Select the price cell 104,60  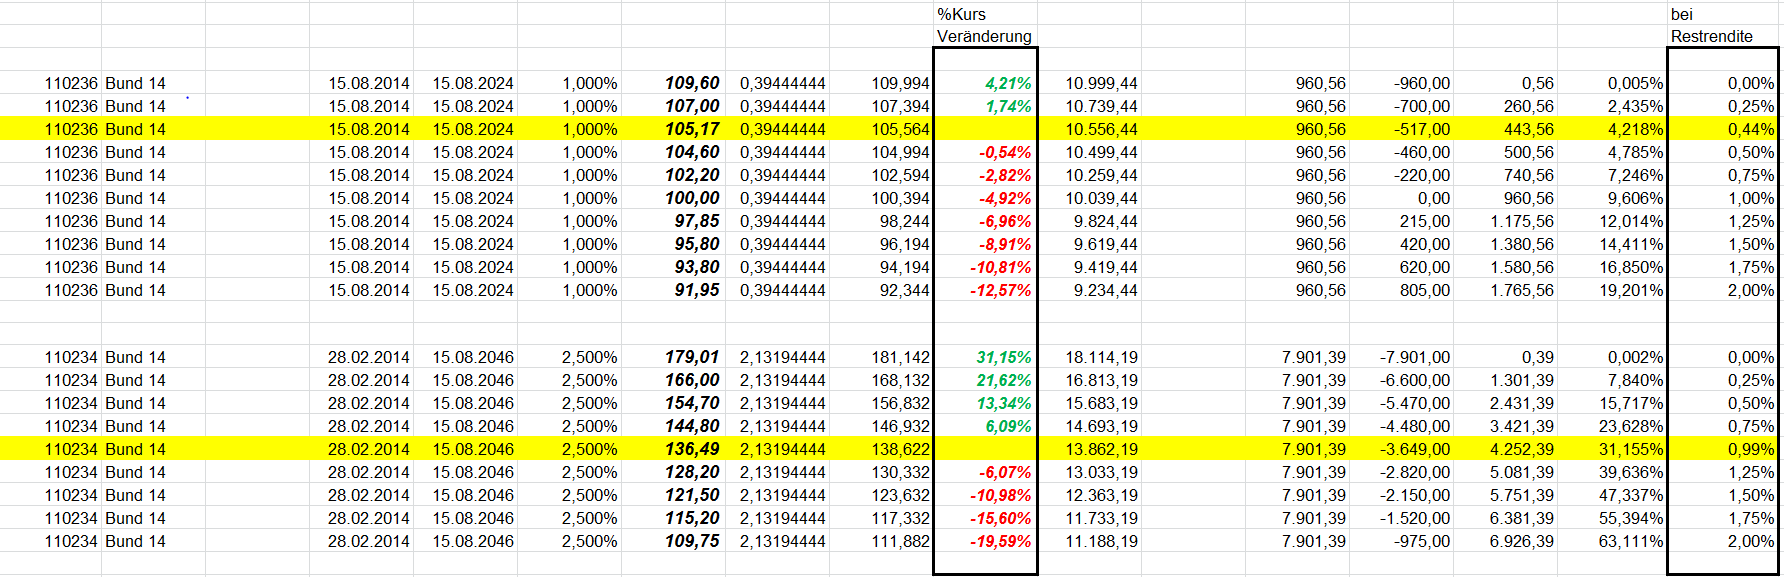[x=673, y=152]
